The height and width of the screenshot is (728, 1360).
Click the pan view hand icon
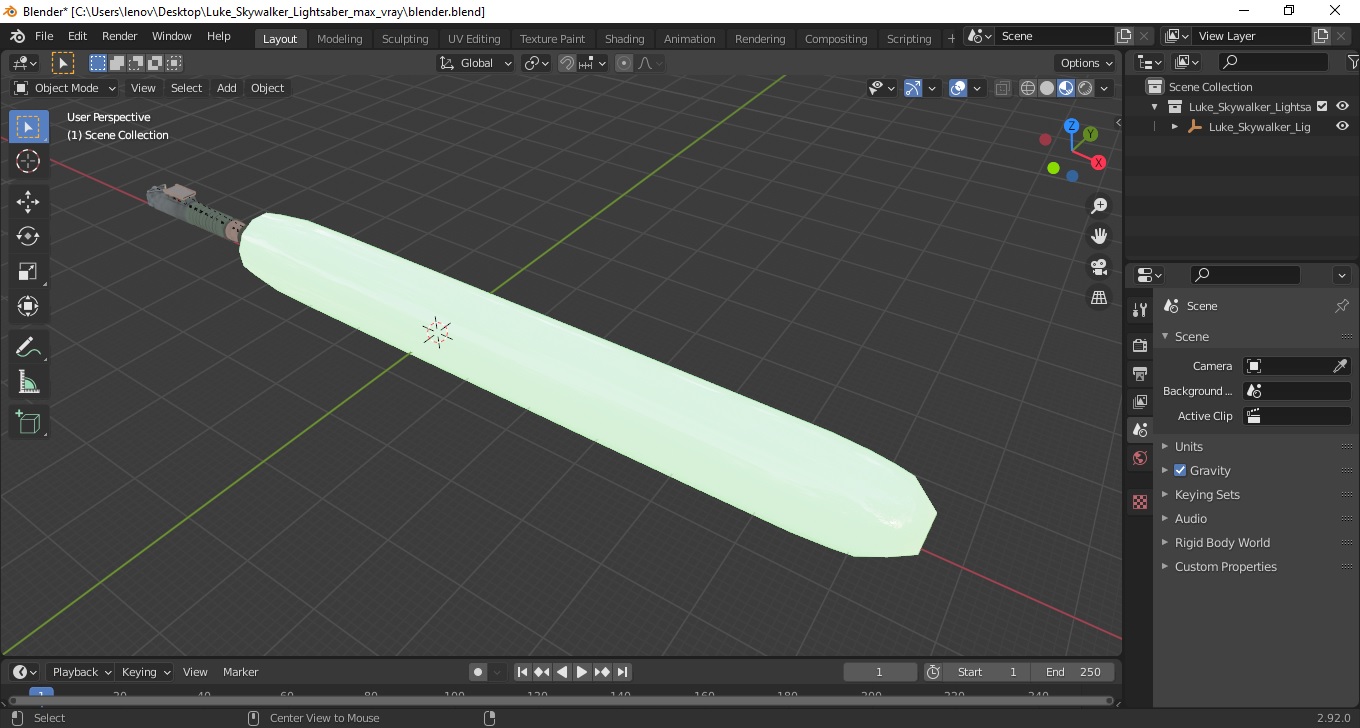pos(1099,236)
